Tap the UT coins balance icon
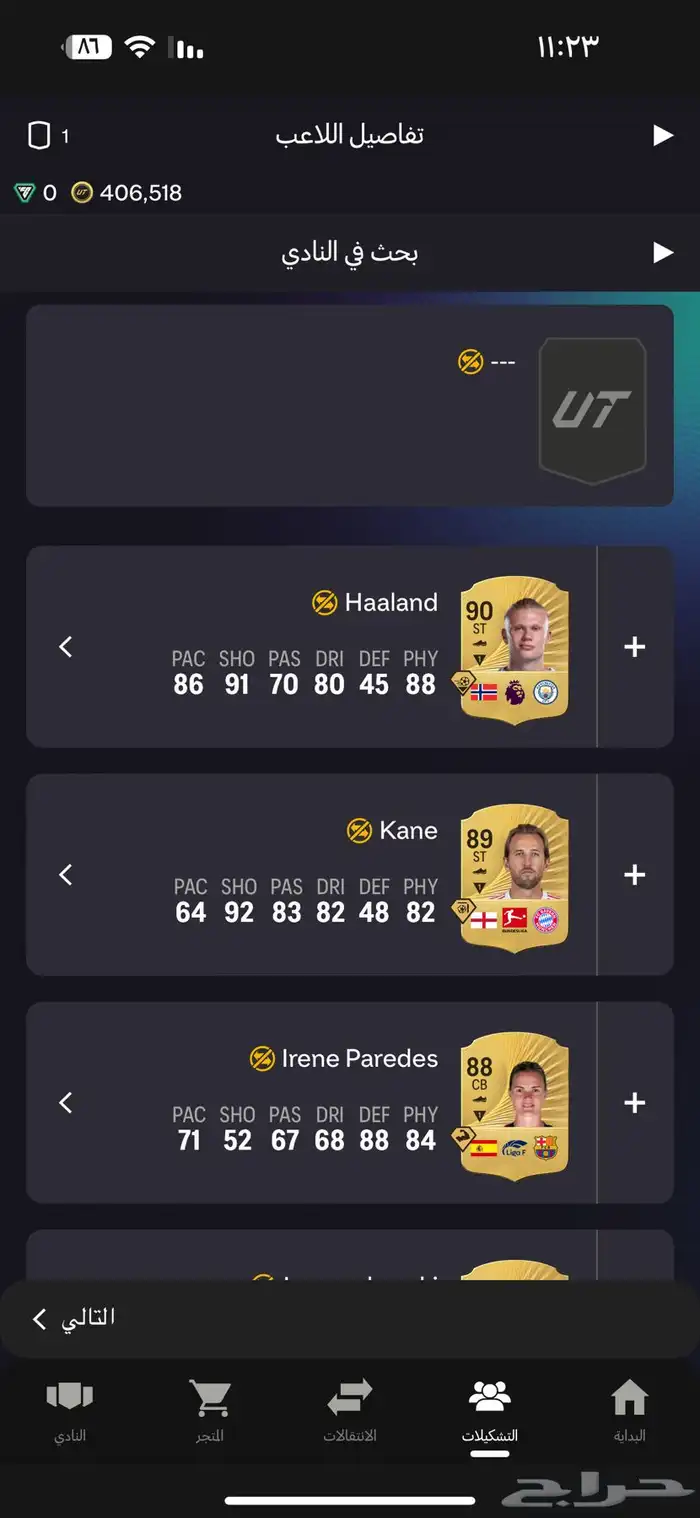This screenshot has height=1518, width=700. (82, 193)
